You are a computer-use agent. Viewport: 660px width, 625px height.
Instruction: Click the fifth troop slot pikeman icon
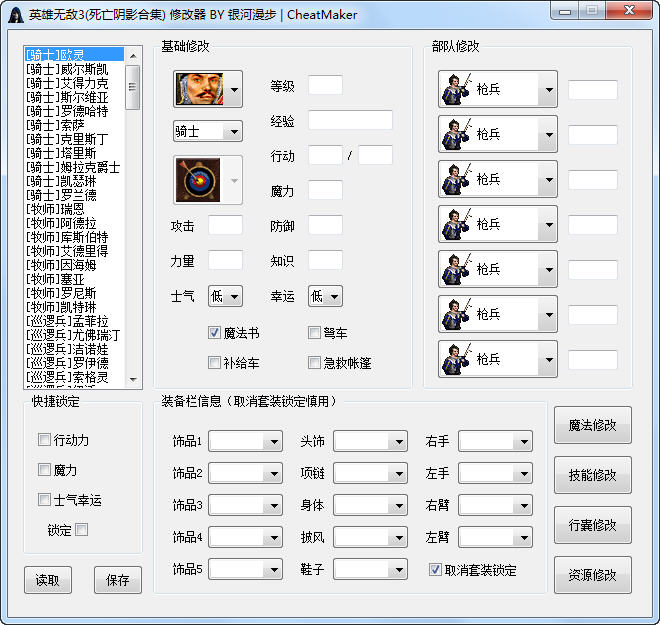456,269
